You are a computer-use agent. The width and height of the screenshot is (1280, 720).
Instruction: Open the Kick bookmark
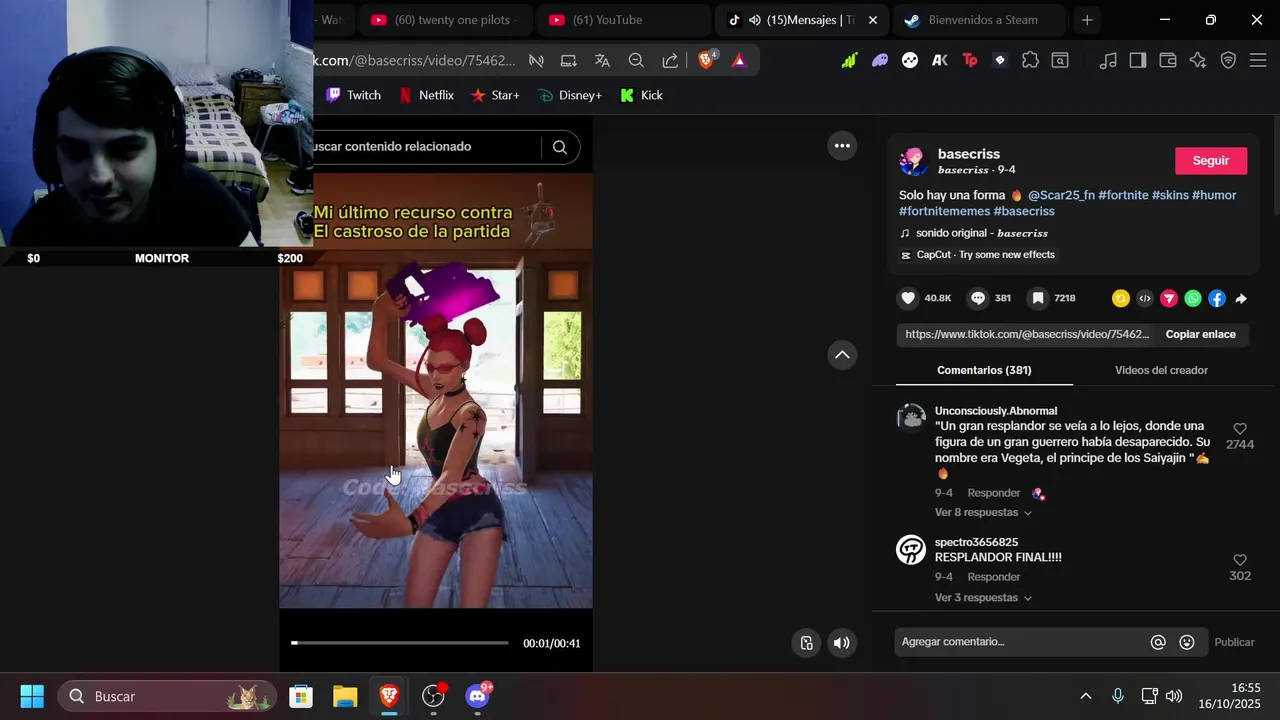(641, 95)
